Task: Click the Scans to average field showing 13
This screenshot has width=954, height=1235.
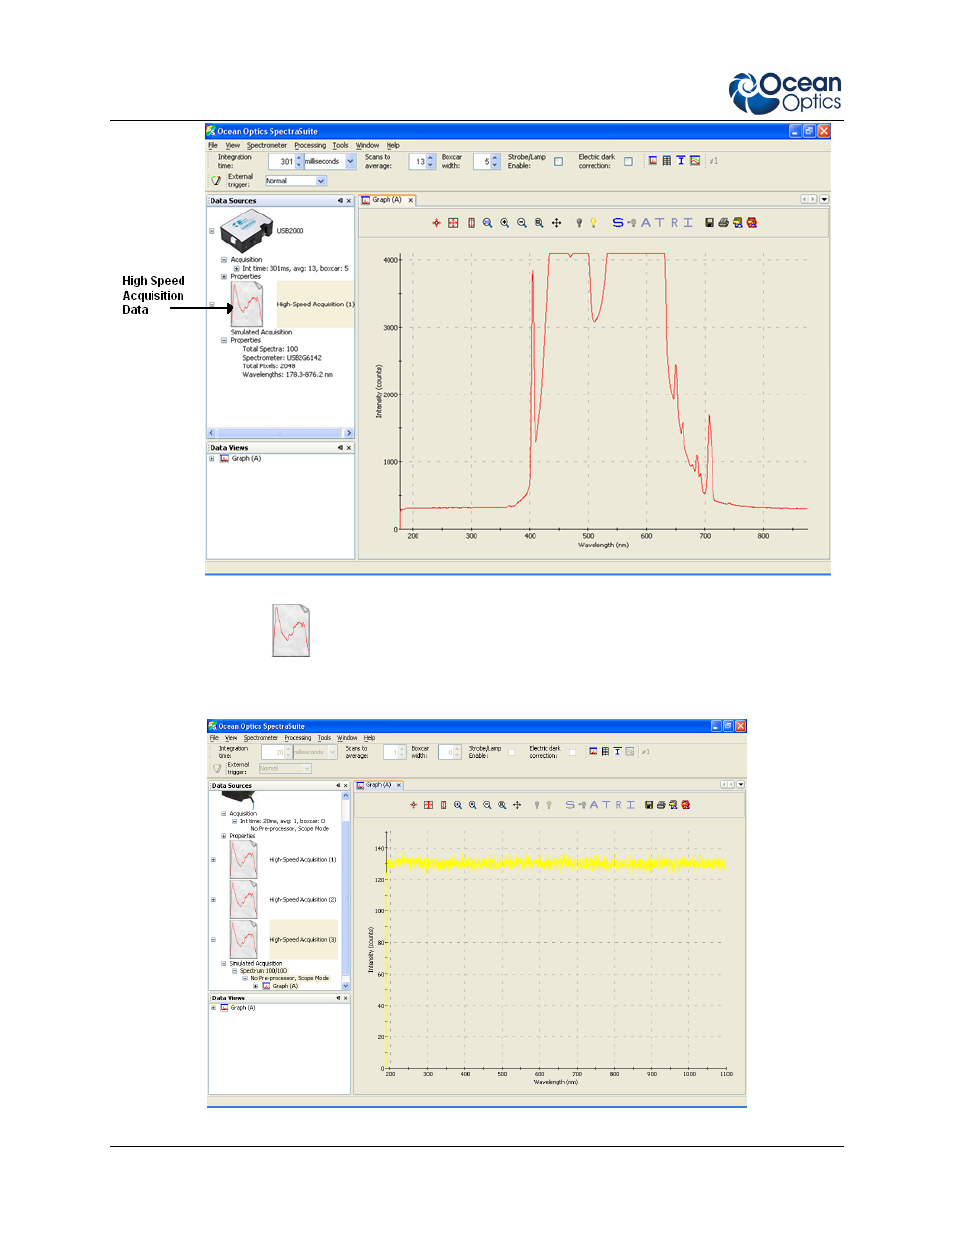Action: coord(418,161)
